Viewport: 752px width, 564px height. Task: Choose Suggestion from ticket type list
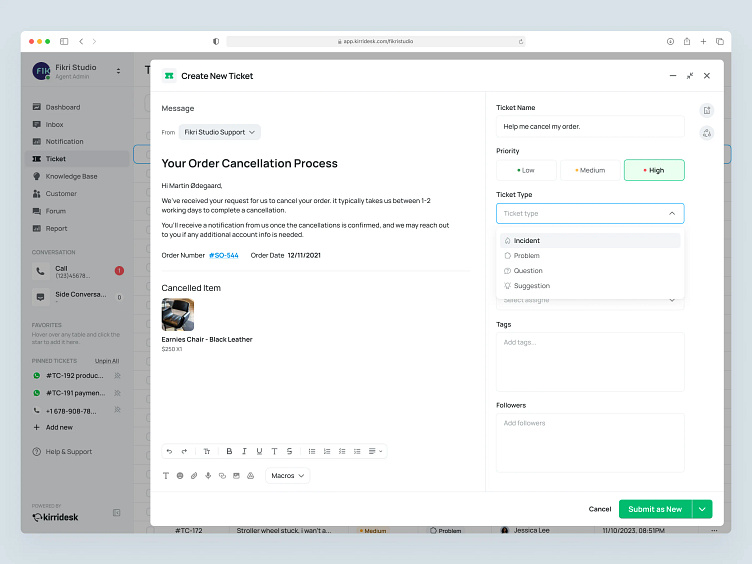tap(590, 286)
